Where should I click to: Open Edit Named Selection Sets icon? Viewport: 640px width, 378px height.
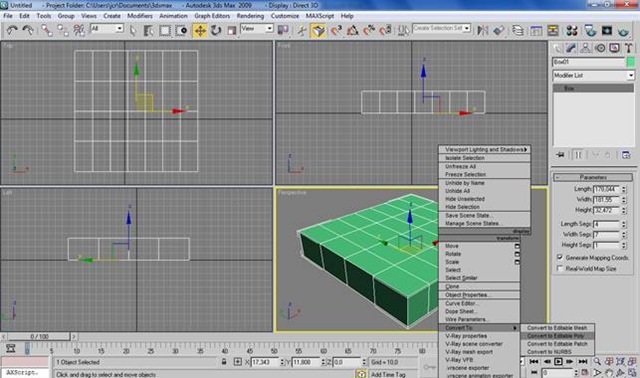click(403, 31)
